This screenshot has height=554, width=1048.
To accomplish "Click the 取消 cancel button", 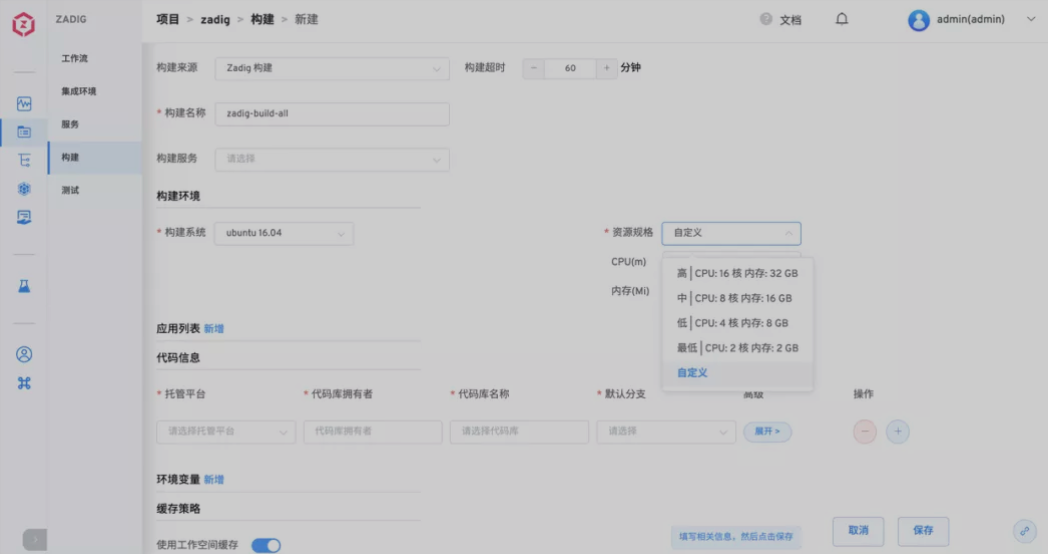I will tap(858, 531).
